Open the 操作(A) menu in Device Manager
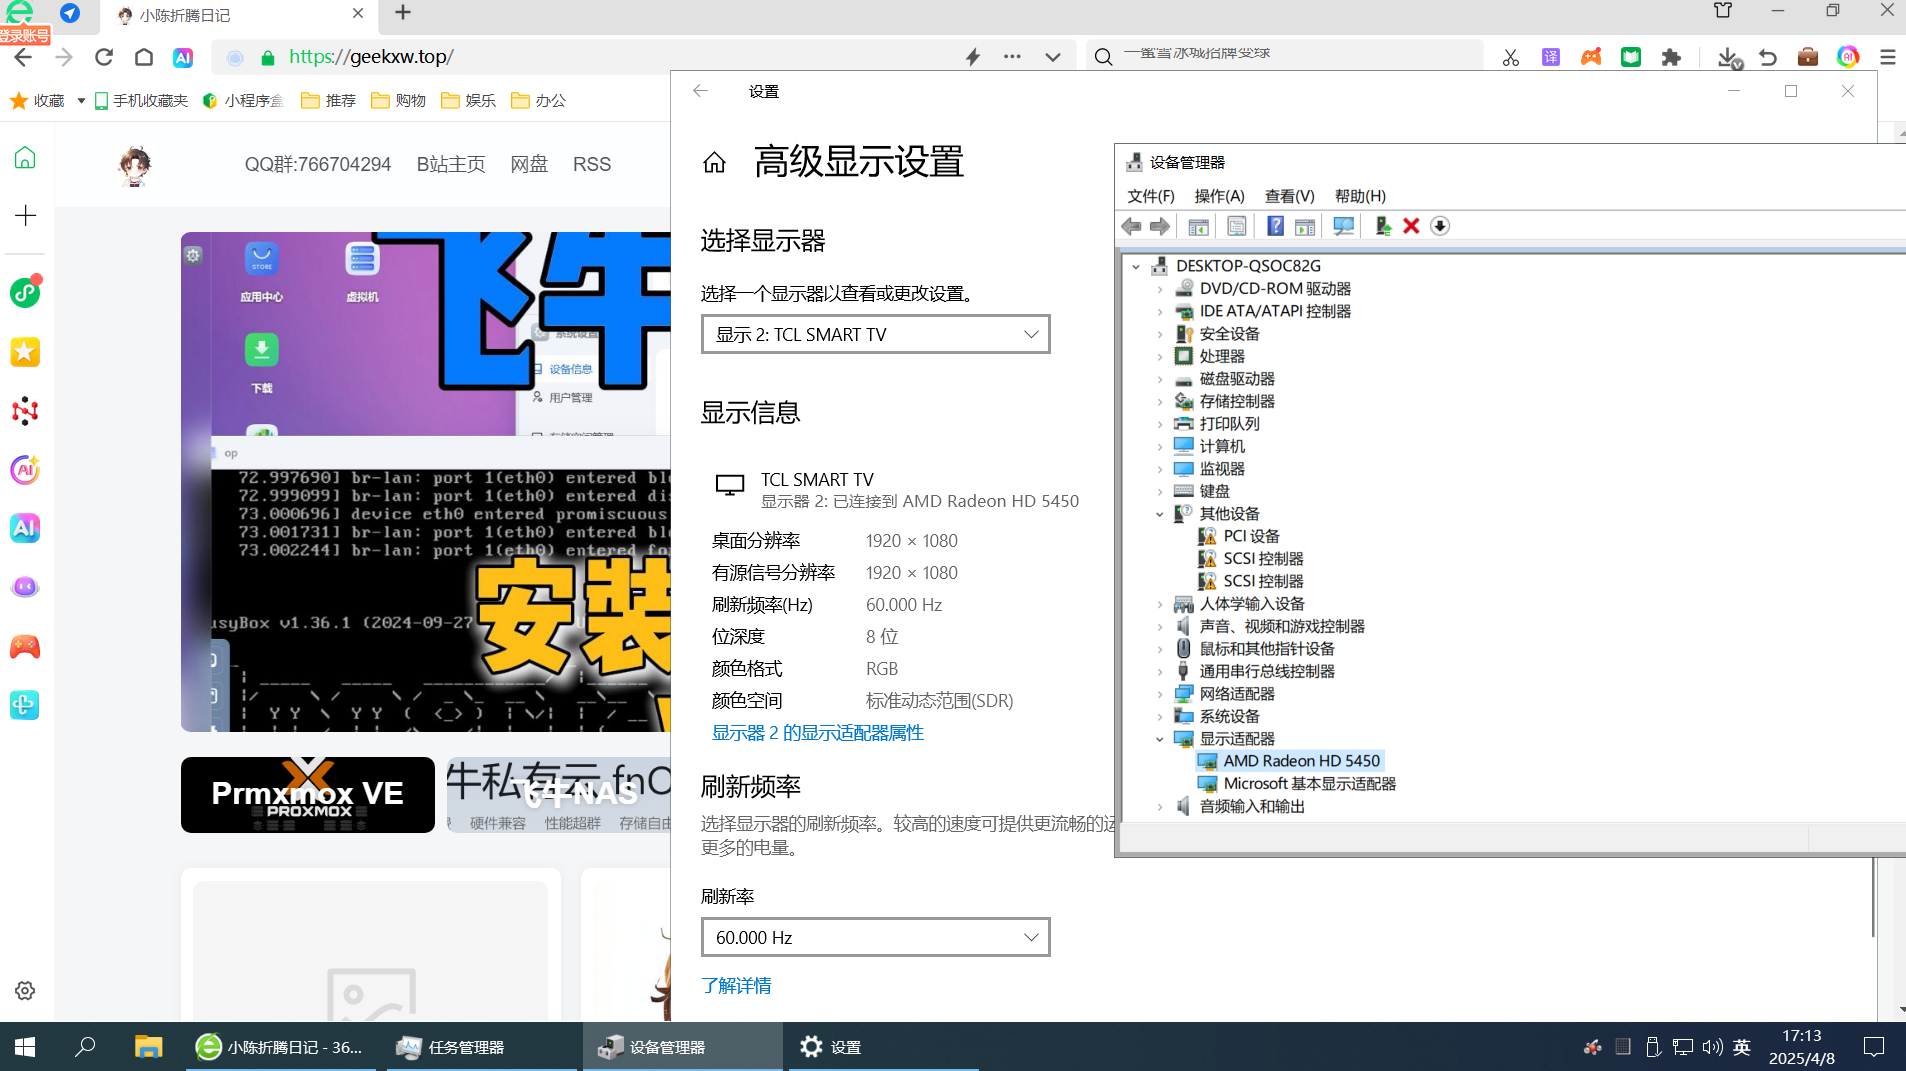The image size is (1906, 1071). [1218, 196]
